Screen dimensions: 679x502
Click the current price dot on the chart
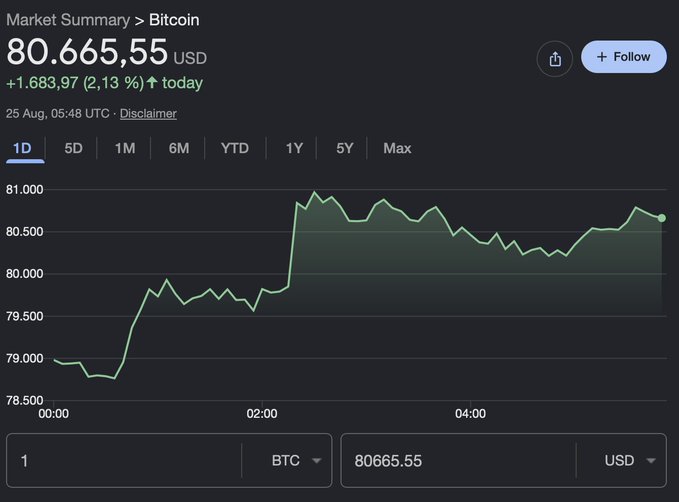[661, 218]
